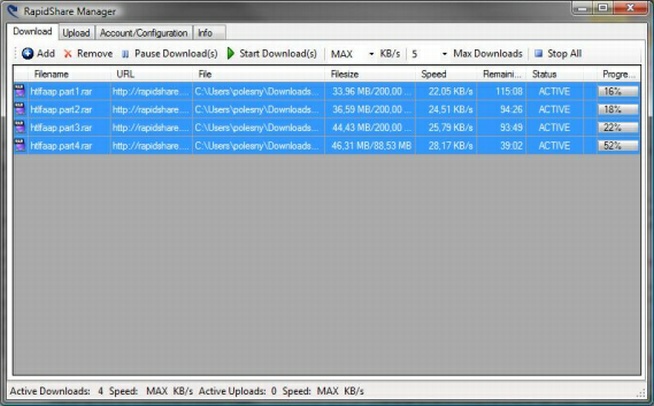Click the Add button label

click(46, 53)
